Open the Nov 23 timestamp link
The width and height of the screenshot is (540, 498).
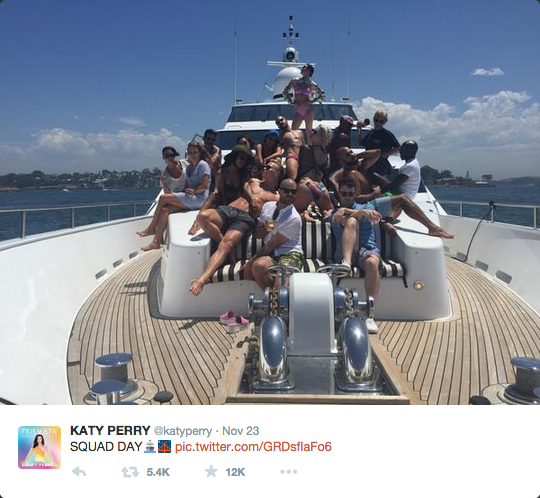(240, 431)
